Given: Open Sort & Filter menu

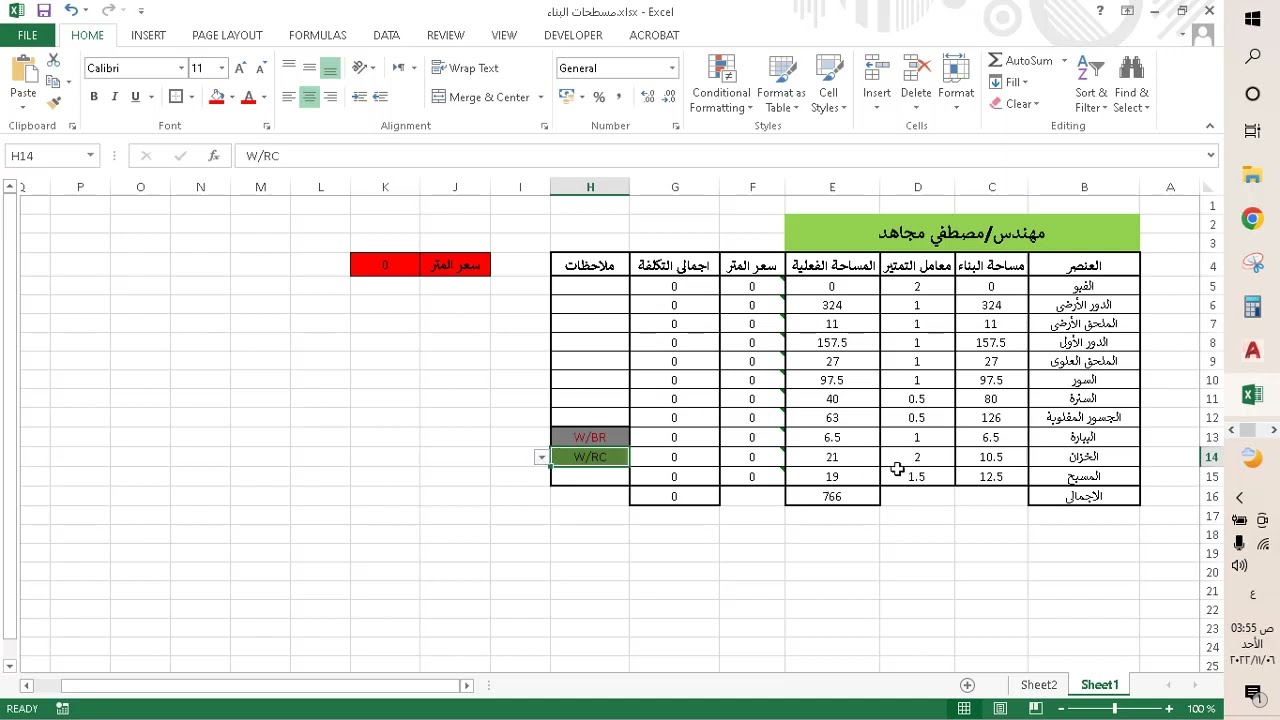Looking at the screenshot, I should click(x=1091, y=84).
